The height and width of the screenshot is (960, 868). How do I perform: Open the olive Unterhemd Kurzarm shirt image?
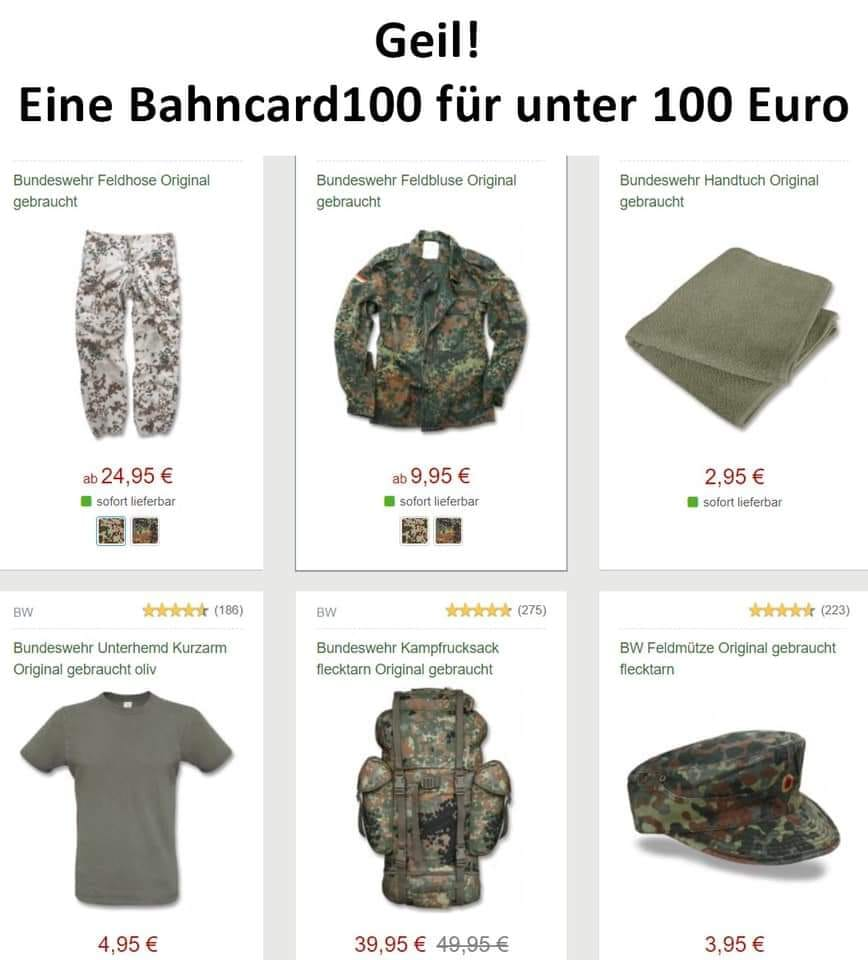(127, 799)
